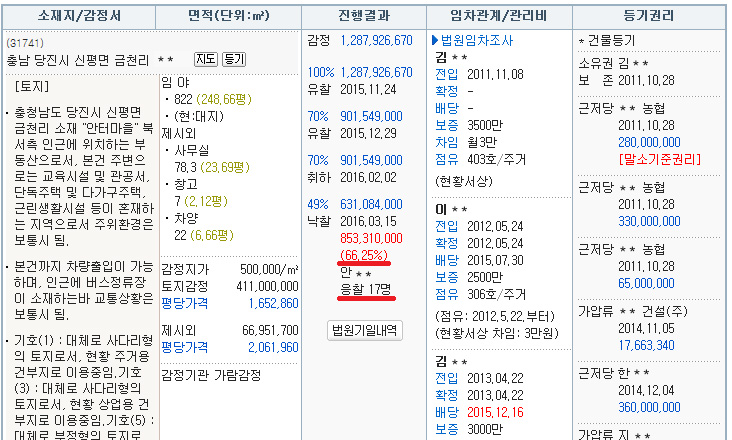Select the 진행결과 column header
732x440 pixels.
click(x=363, y=16)
